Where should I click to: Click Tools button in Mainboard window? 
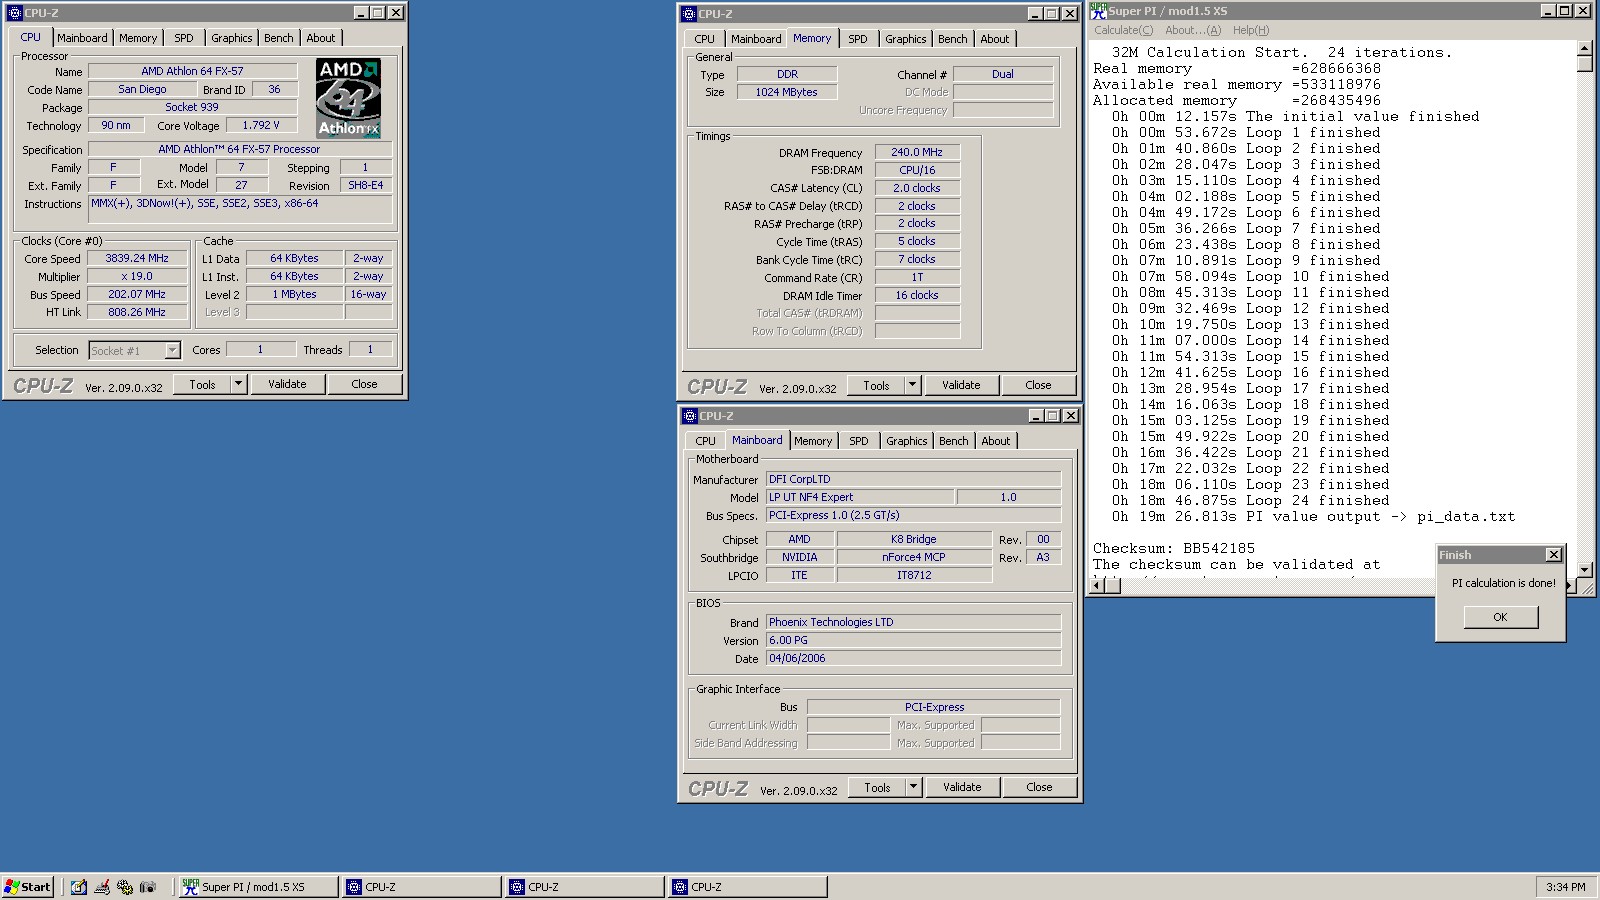tap(877, 787)
